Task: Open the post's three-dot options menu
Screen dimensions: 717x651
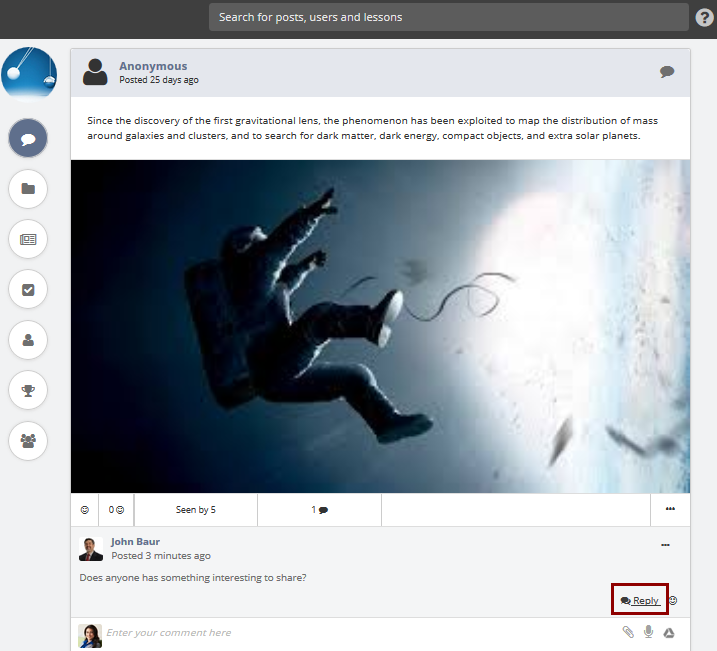Action: click(670, 509)
